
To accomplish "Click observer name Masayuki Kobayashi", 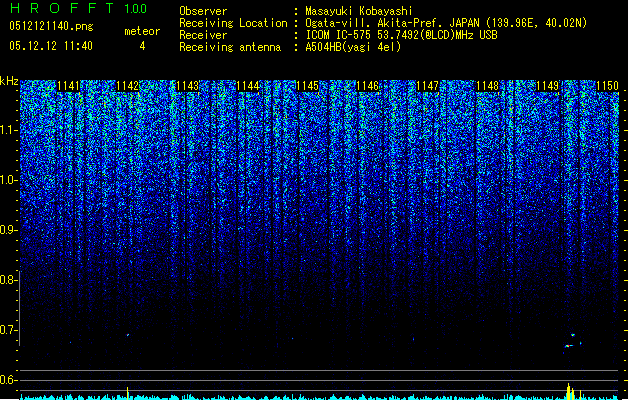I will pos(359,11).
